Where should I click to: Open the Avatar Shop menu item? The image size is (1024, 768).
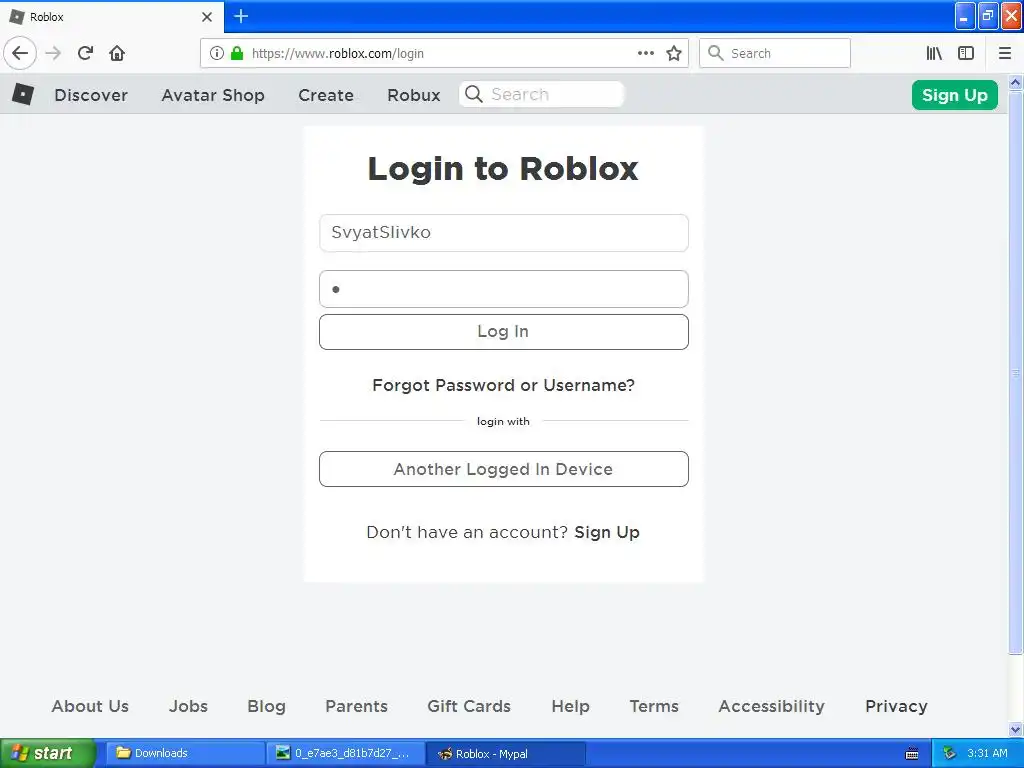click(213, 95)
